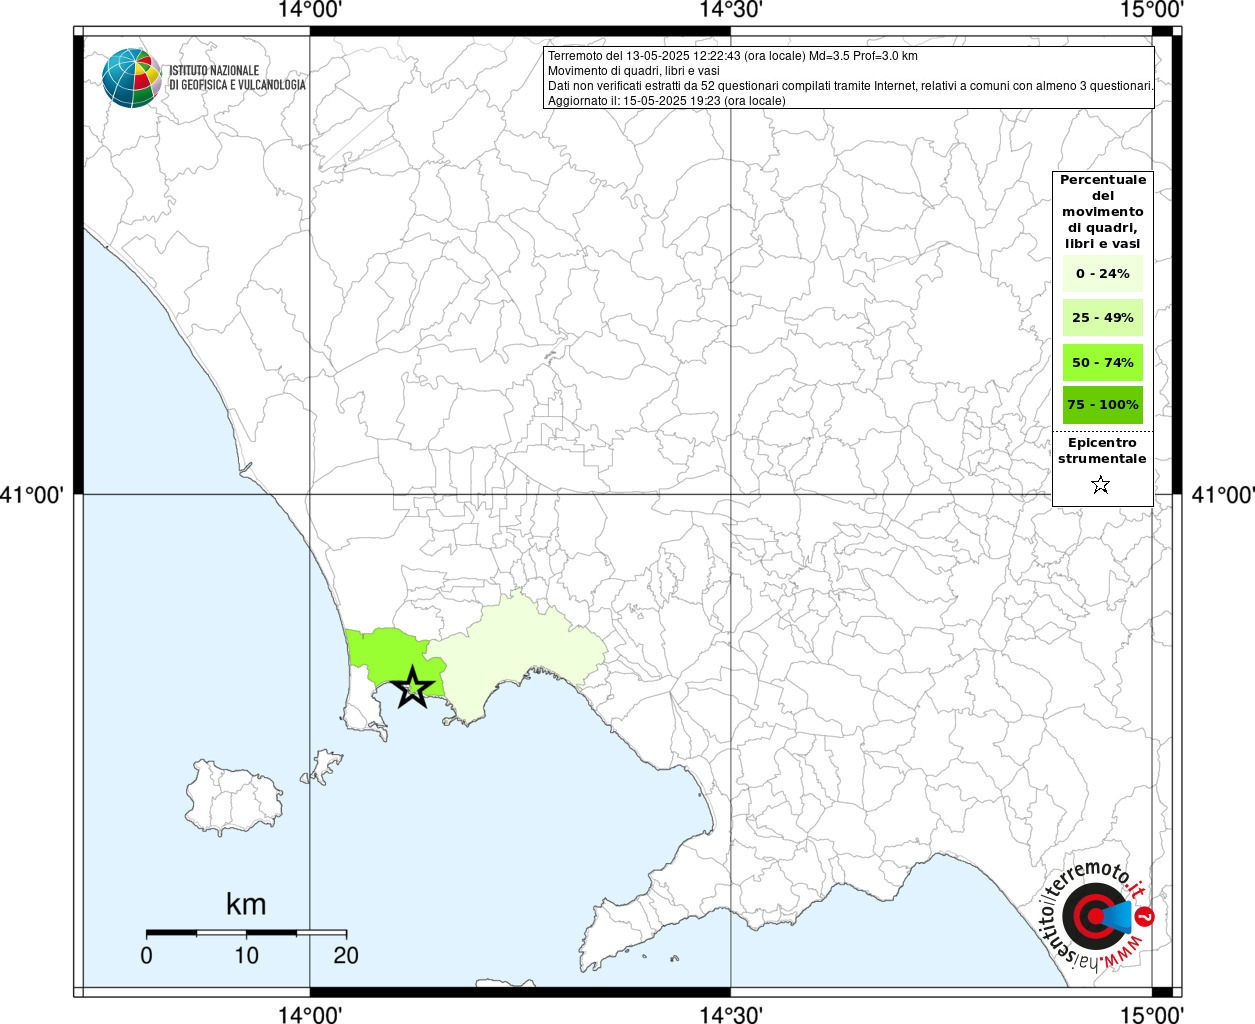Click the 'Epicentro strumentale' legend label
The image size is (1255, 1024).
1102,451
